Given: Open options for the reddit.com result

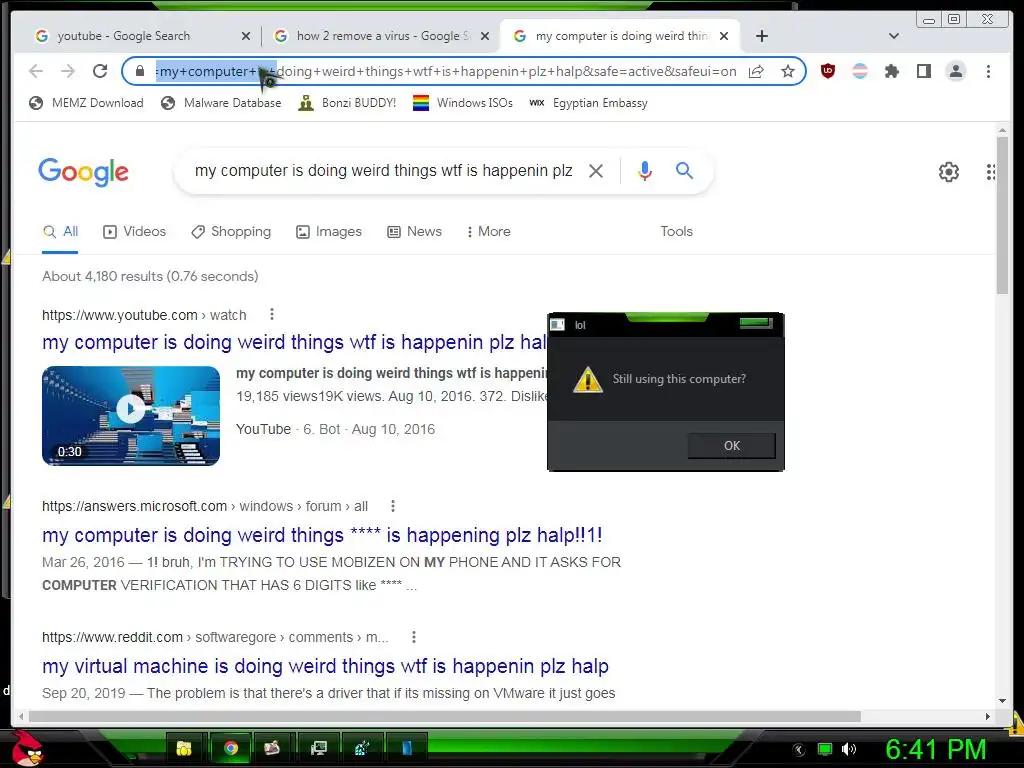Looking at the screenshot, I should [x=413, y=637].
